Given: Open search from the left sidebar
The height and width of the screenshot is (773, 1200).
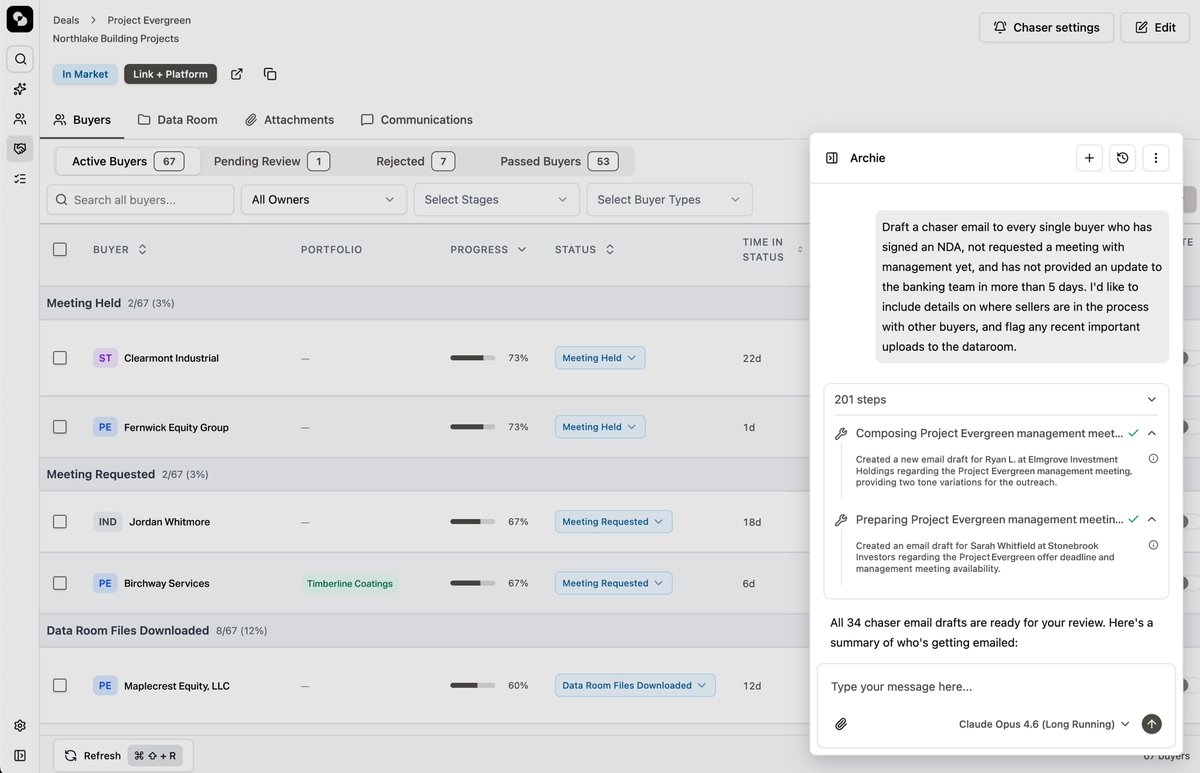Looking at the screenshot, I should pos(20,59).
